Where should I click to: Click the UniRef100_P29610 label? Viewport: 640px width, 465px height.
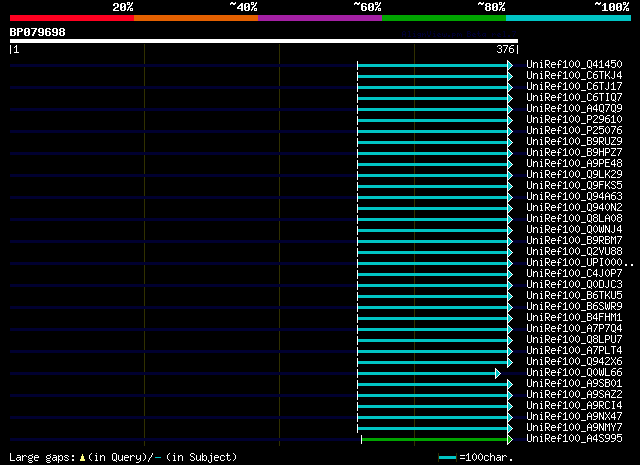[574, 120]
